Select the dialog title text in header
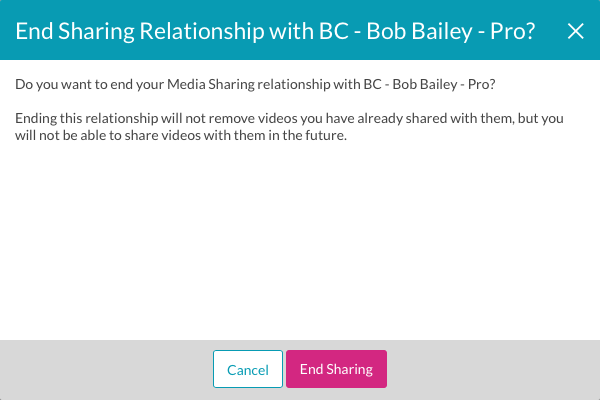This screenshot has height=400, width=600. (x=275, y=31)
